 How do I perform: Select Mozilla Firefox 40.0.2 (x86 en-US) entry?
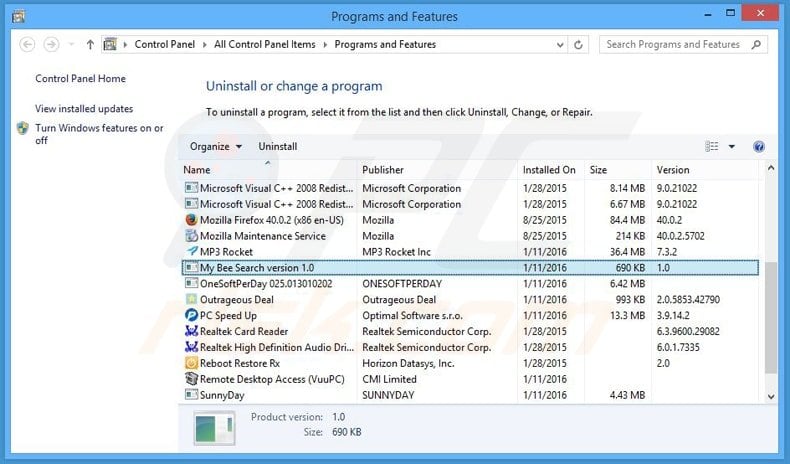(272, 220)
